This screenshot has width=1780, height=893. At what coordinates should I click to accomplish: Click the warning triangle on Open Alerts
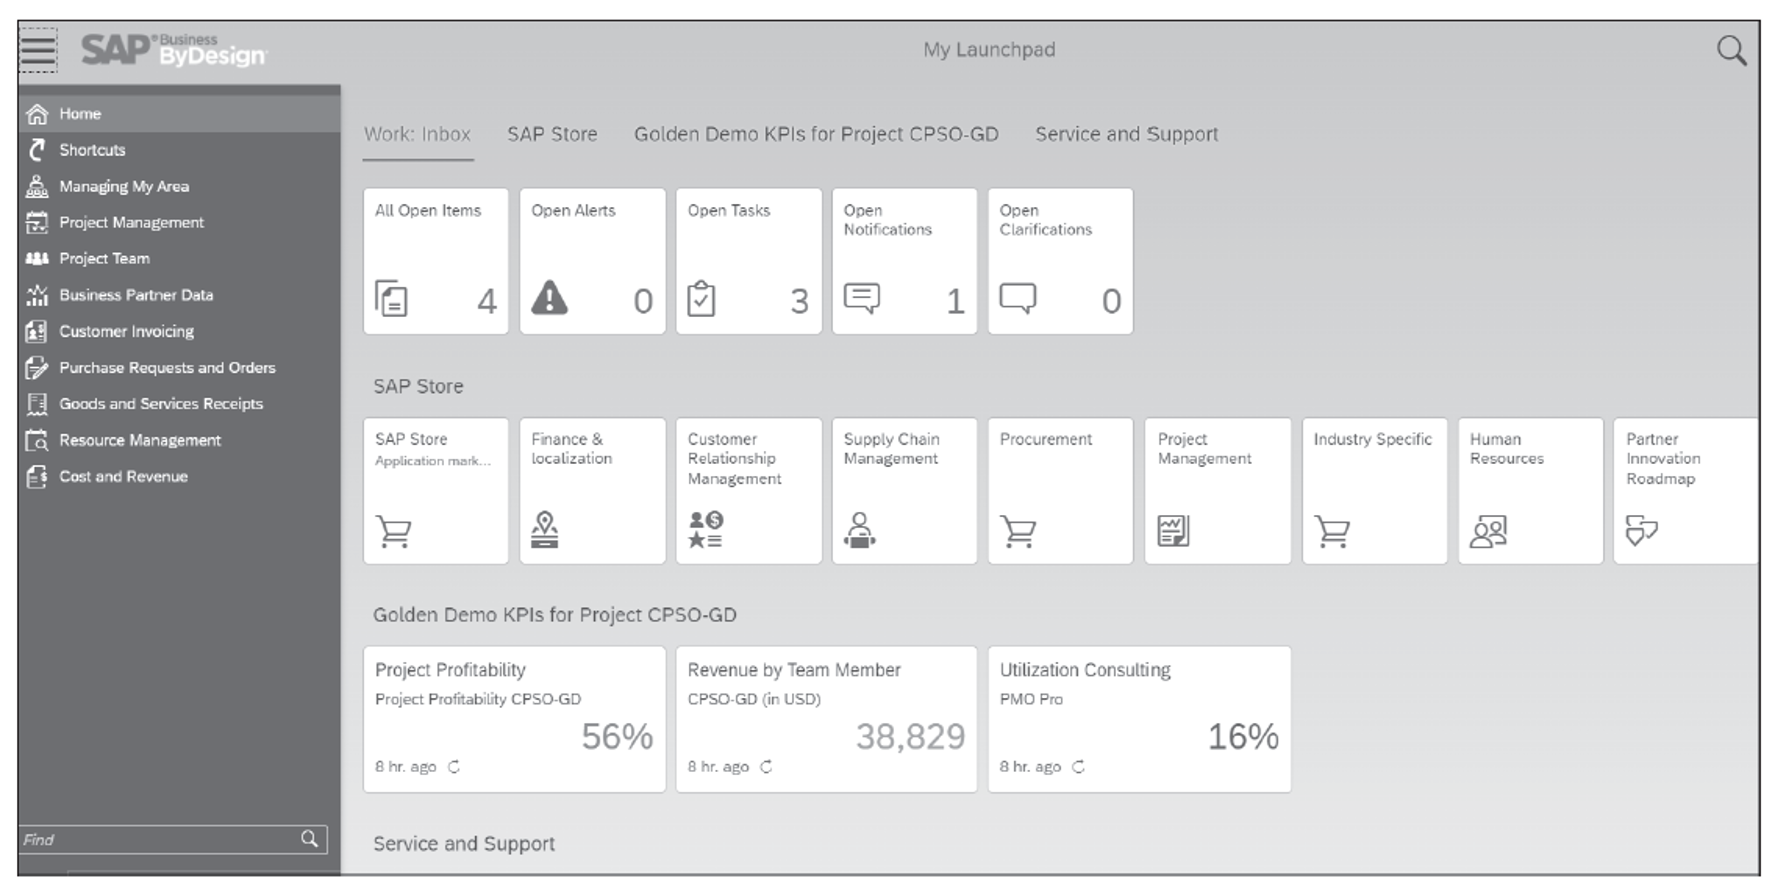[x=549, y=298]
